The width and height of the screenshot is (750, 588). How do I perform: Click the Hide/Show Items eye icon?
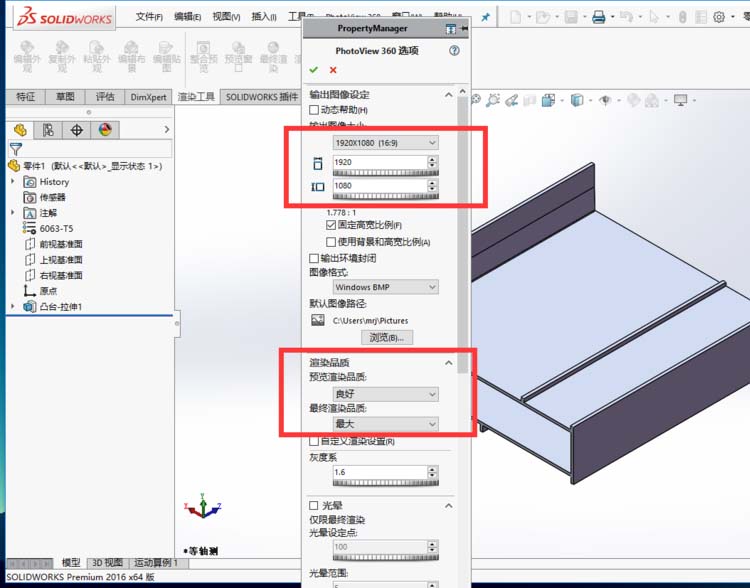coord(606,100)
